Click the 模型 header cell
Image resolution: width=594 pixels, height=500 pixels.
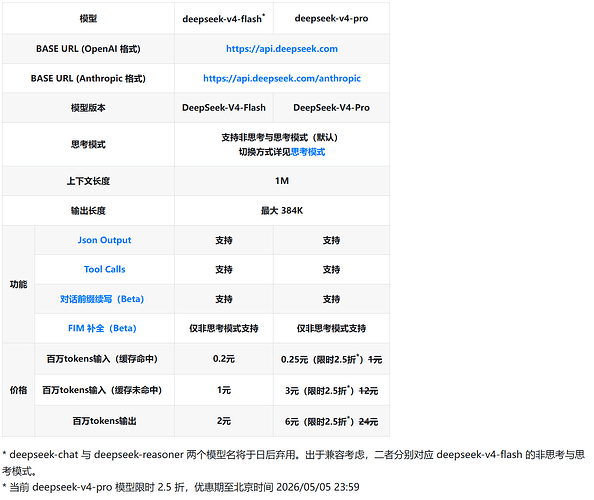[x=88, y=18]
